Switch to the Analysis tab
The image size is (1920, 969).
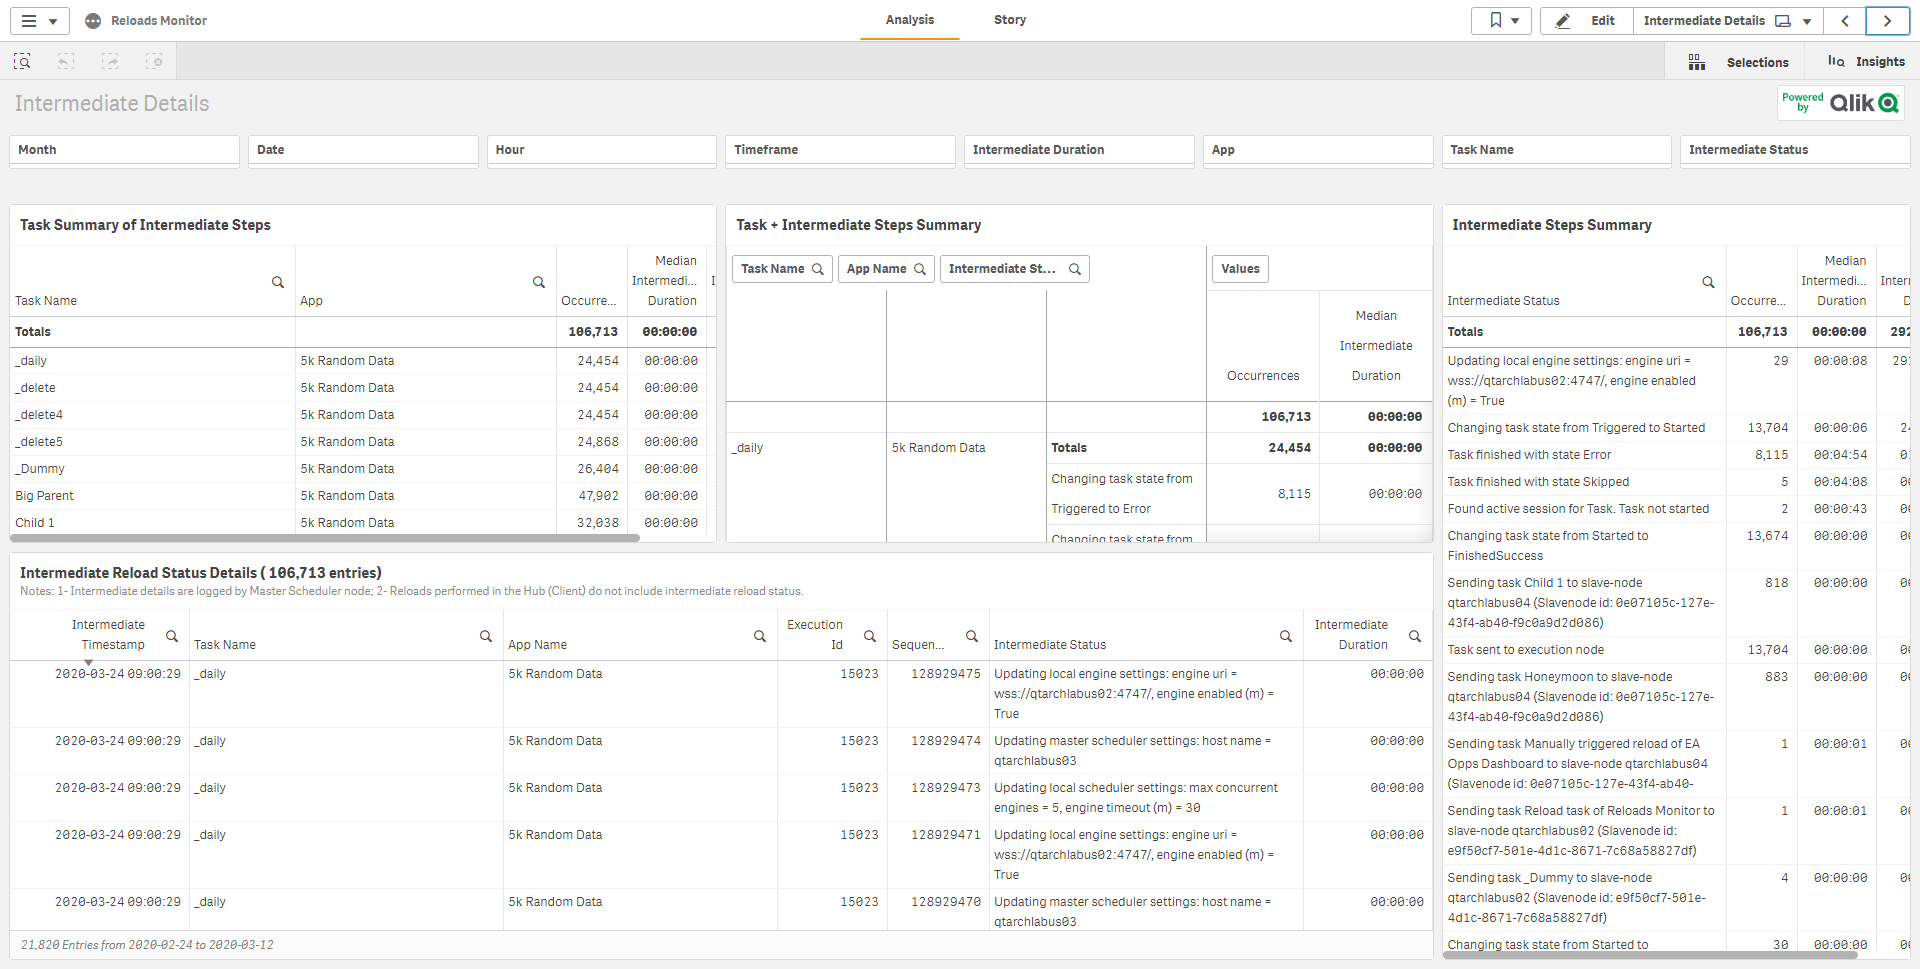909,20
